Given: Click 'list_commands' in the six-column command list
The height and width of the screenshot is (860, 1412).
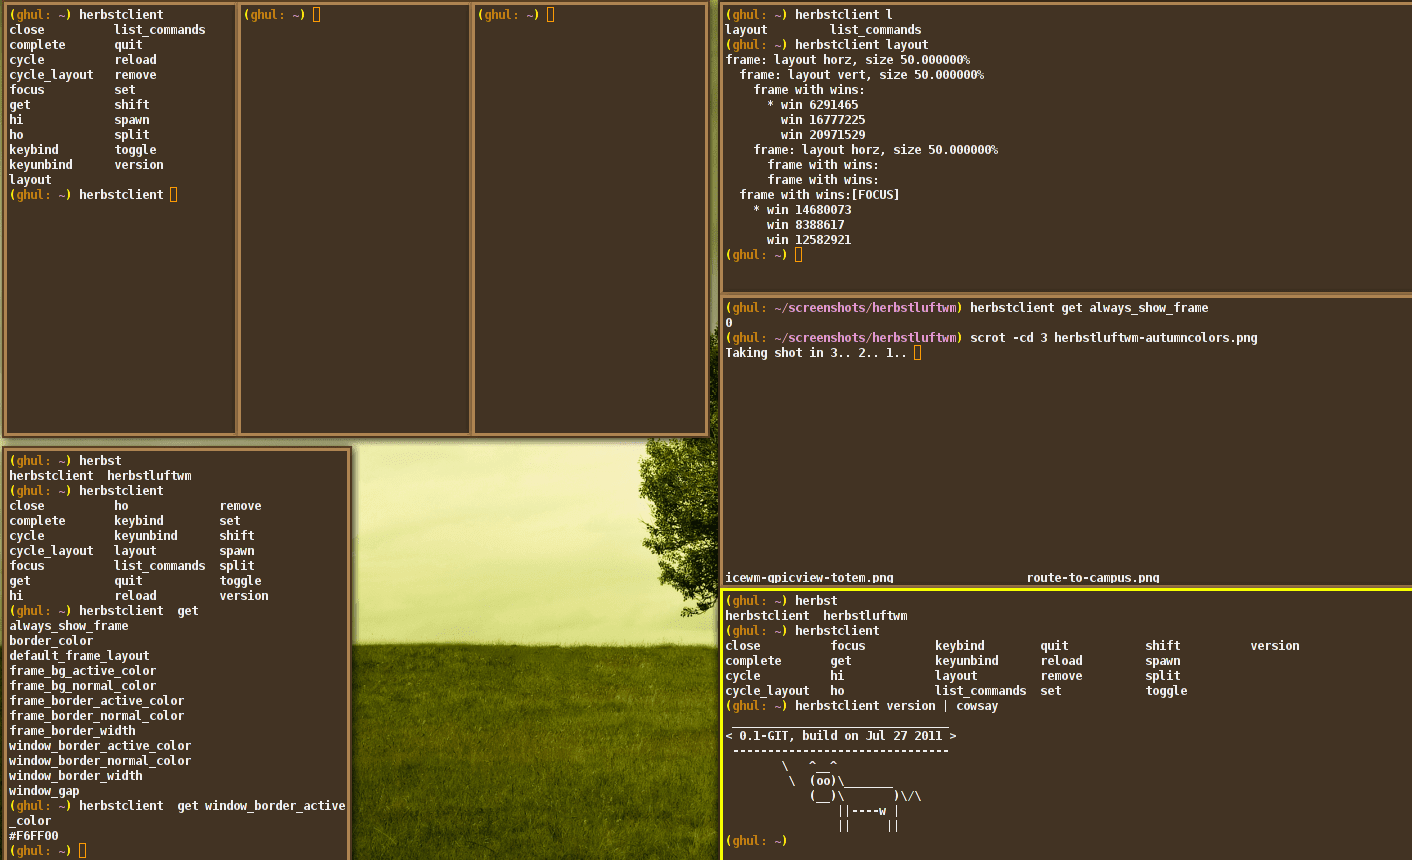Looking at the screenshot, I should [980, 691].
